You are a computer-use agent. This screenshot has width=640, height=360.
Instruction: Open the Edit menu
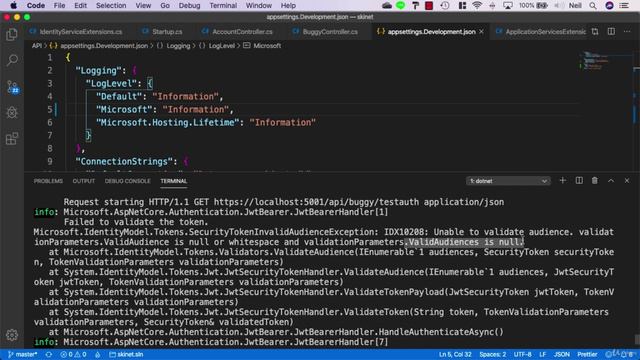click(80, 5)
